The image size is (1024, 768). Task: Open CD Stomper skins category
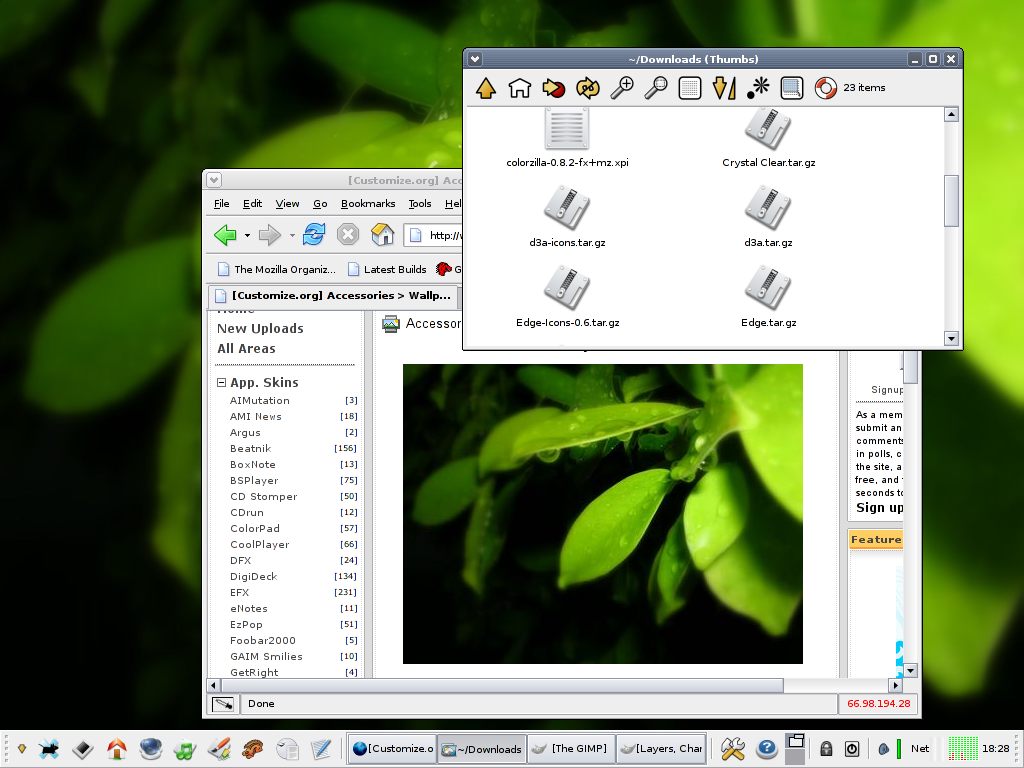click(x=263, y=496)
